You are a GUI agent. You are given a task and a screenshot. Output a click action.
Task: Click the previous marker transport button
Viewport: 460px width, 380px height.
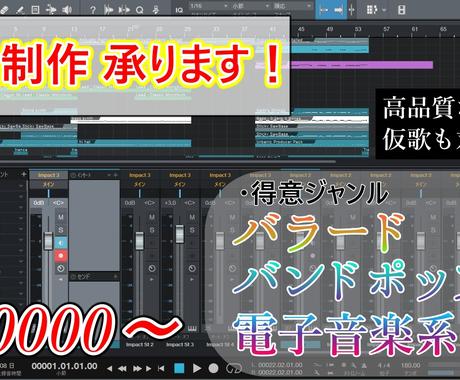coord(109,369)
